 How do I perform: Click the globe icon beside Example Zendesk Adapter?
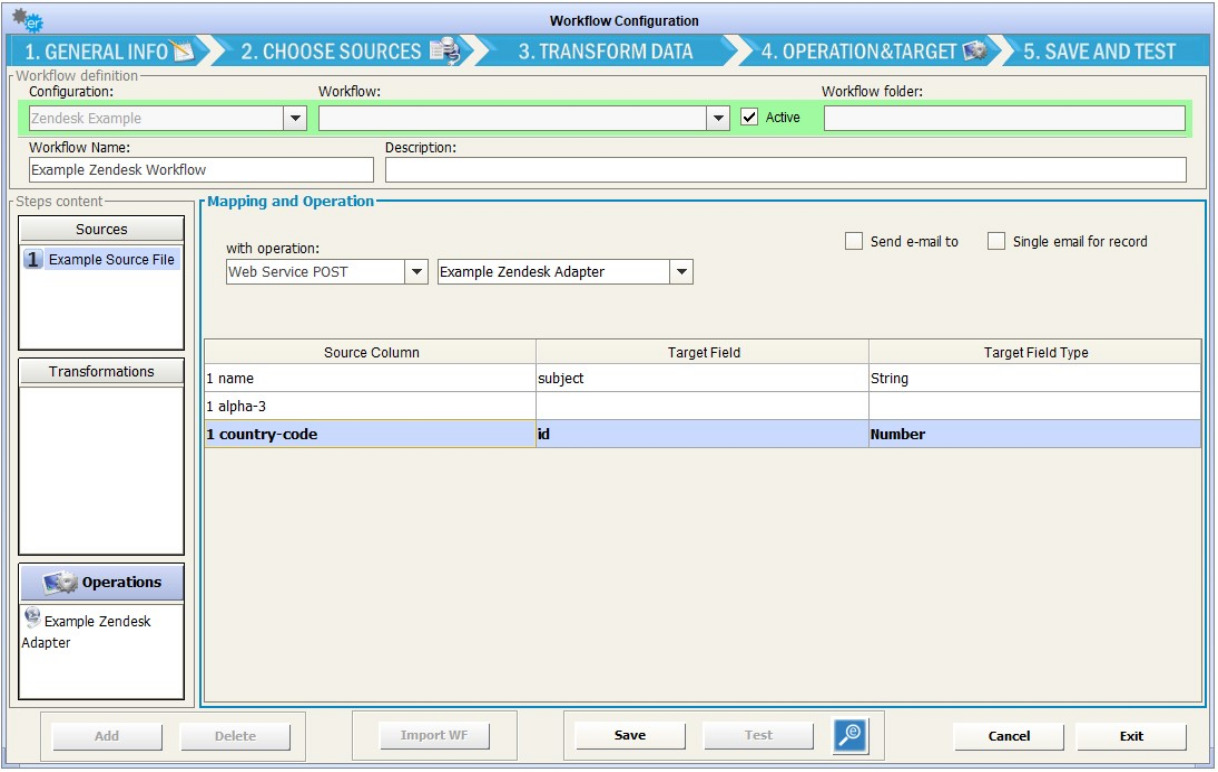(31, 619)
